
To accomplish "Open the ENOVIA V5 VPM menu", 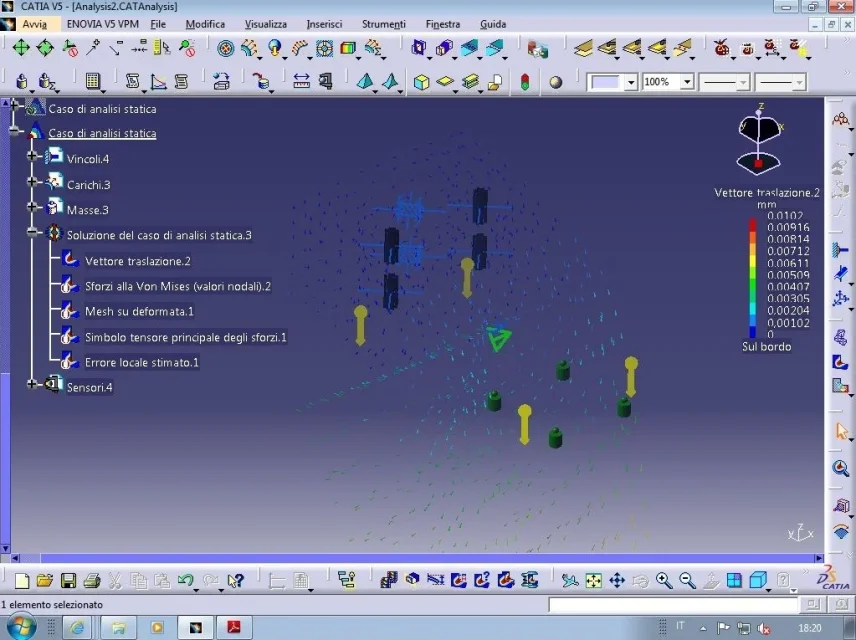I will point(103,24).
